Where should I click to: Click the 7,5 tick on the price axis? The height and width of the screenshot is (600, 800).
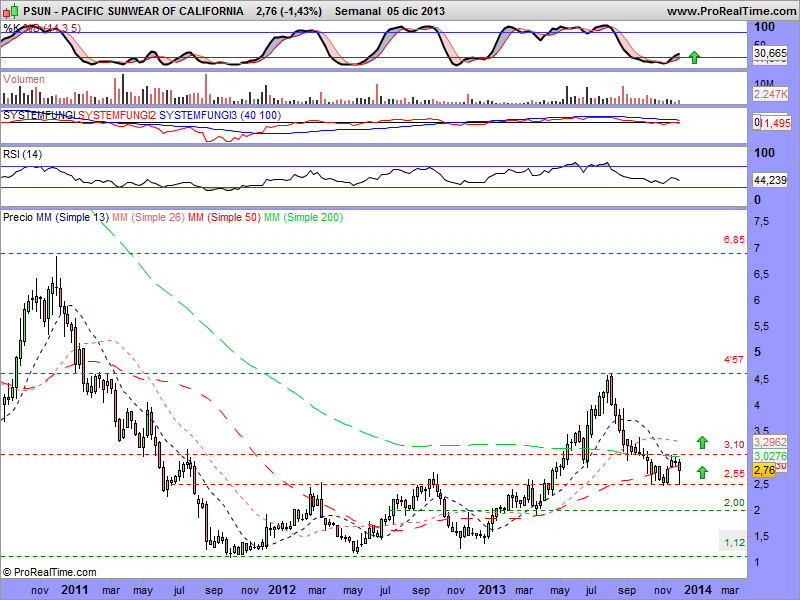point(761,221)
